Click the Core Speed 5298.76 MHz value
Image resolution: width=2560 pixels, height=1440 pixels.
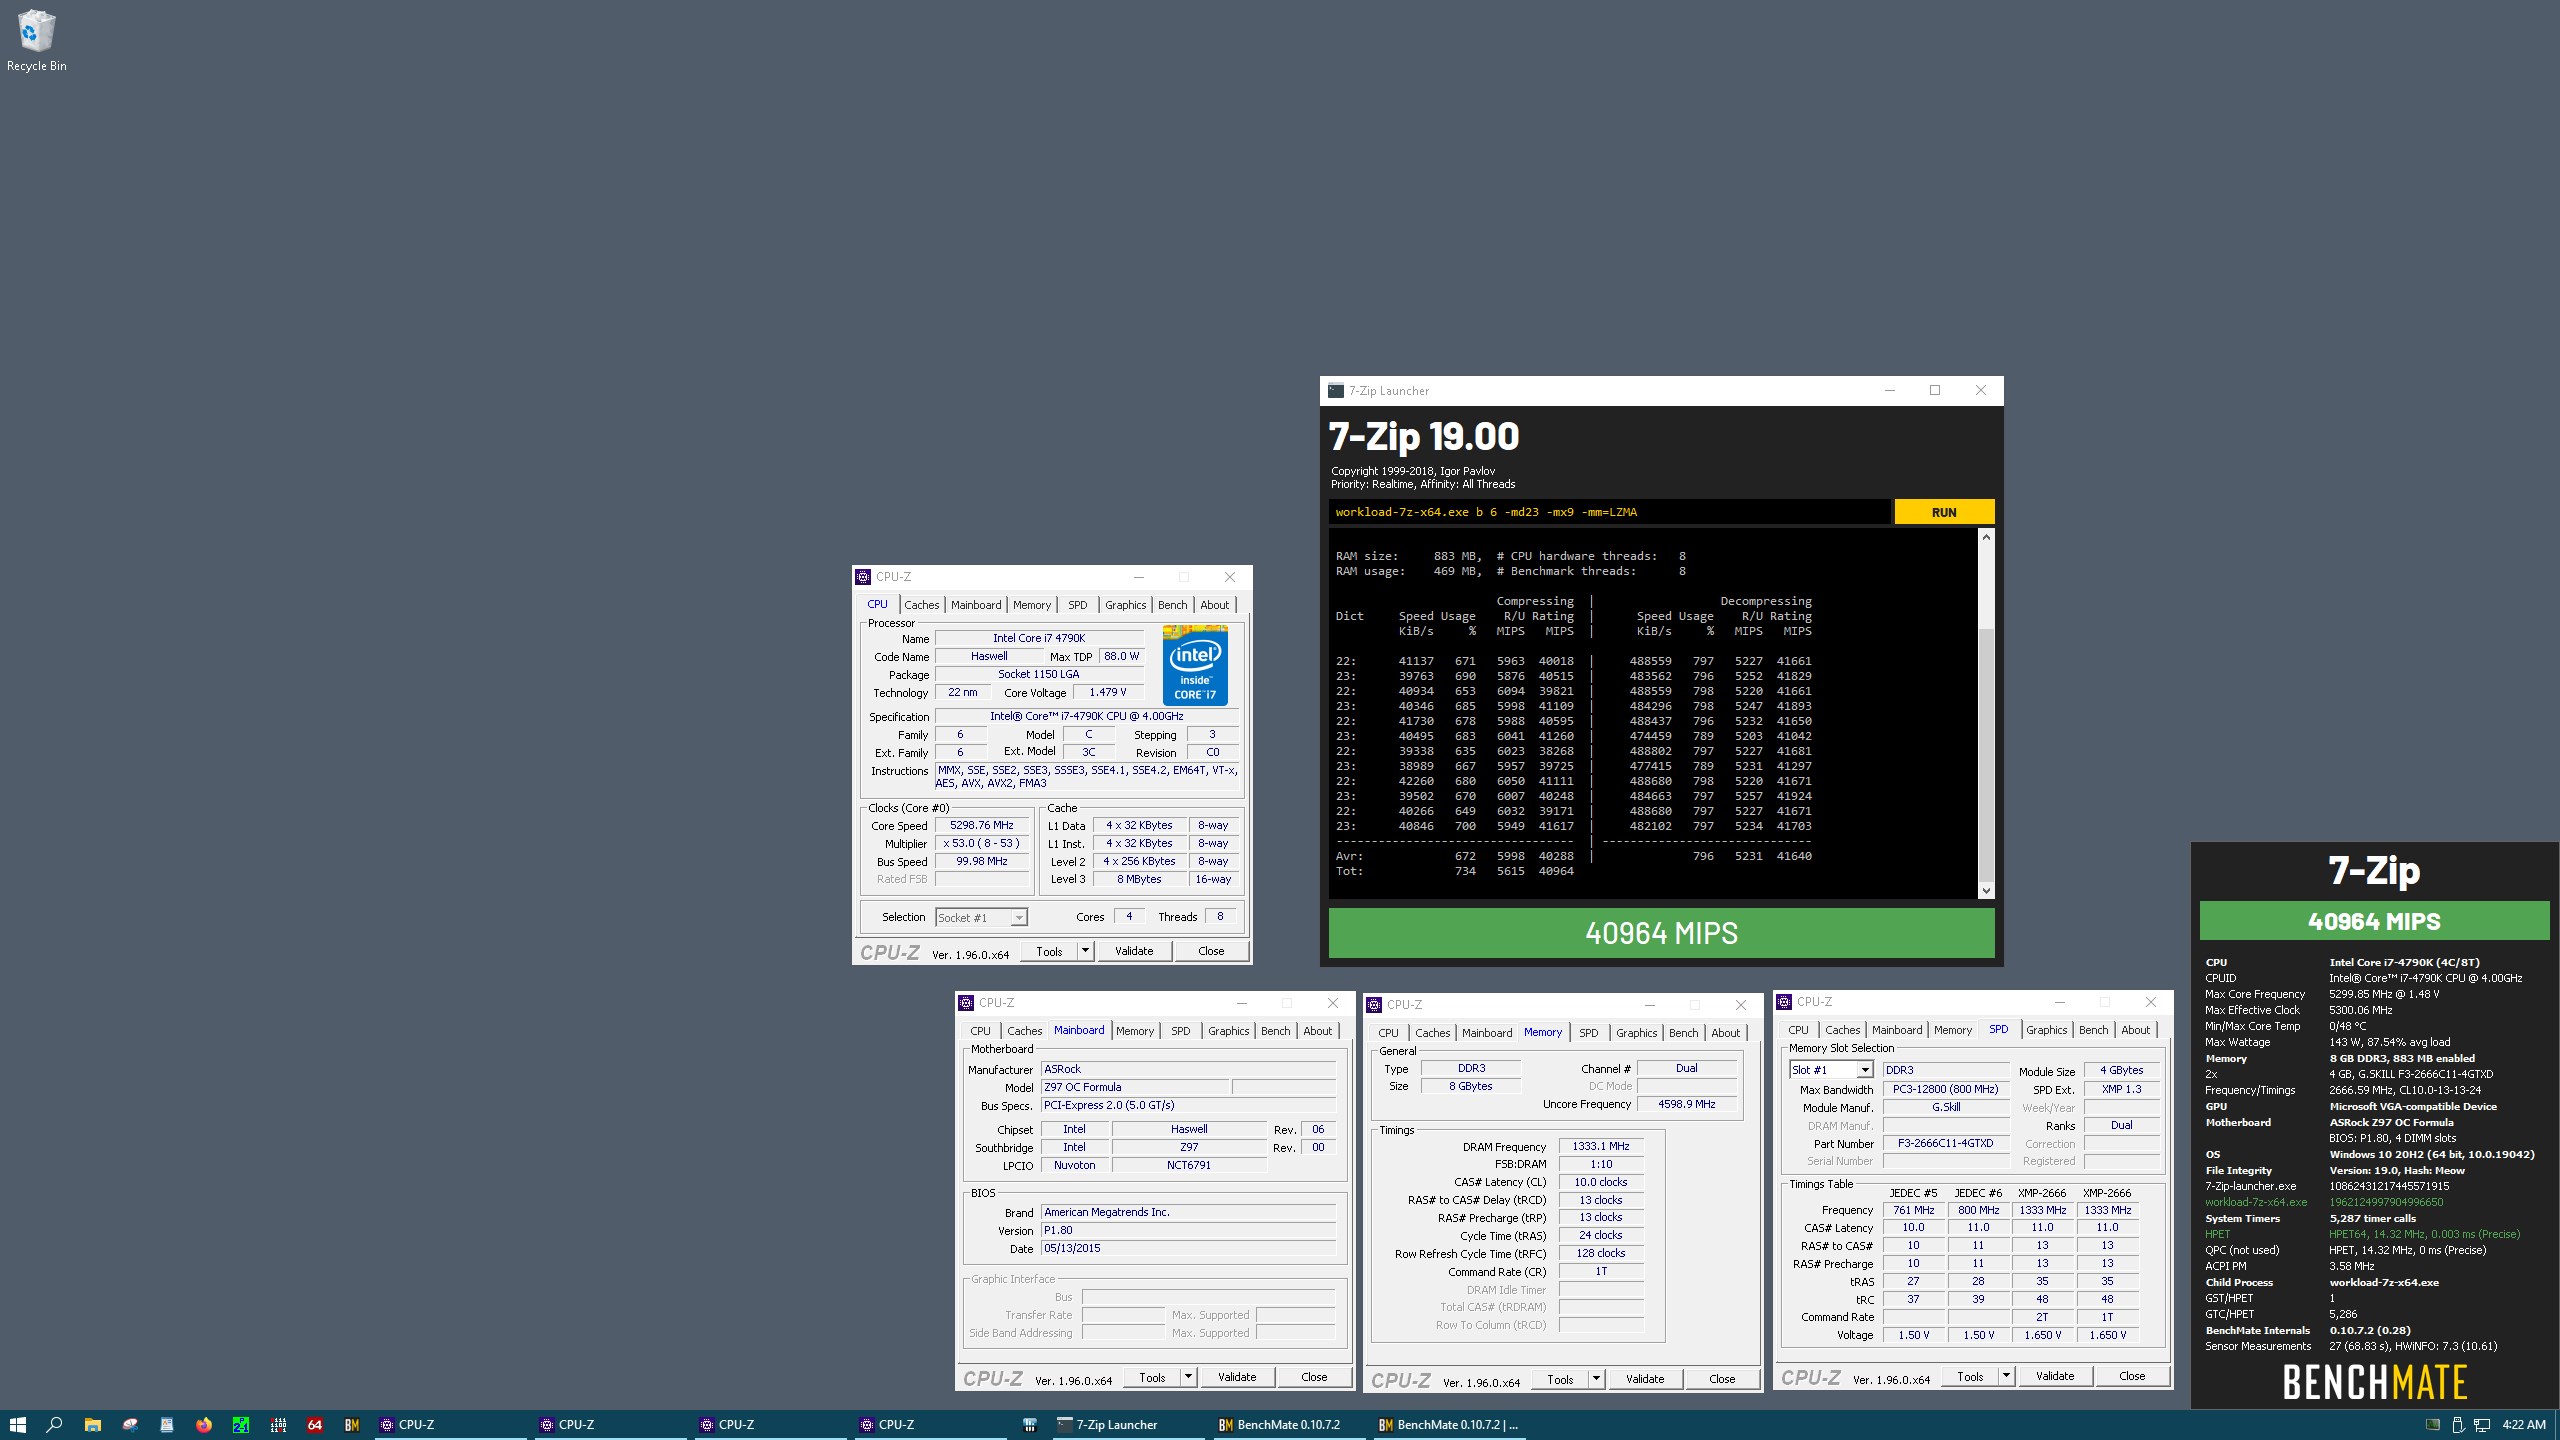(x=981, y=825)
